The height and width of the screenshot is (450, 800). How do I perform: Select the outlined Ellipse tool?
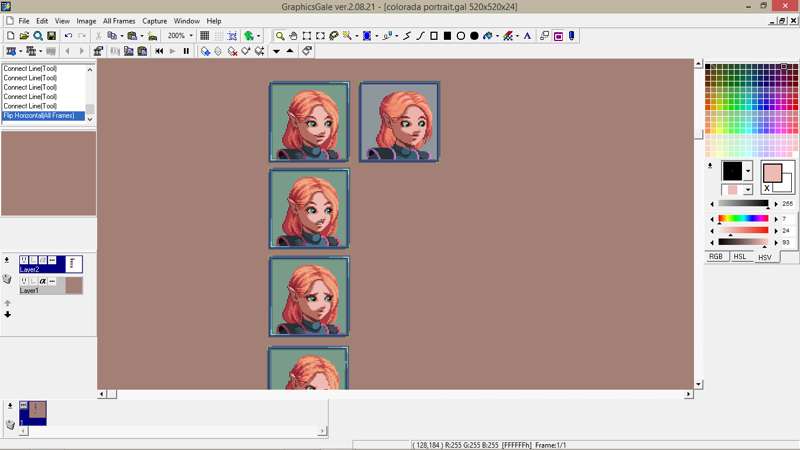pyautogui.click(x=461, y=36)
